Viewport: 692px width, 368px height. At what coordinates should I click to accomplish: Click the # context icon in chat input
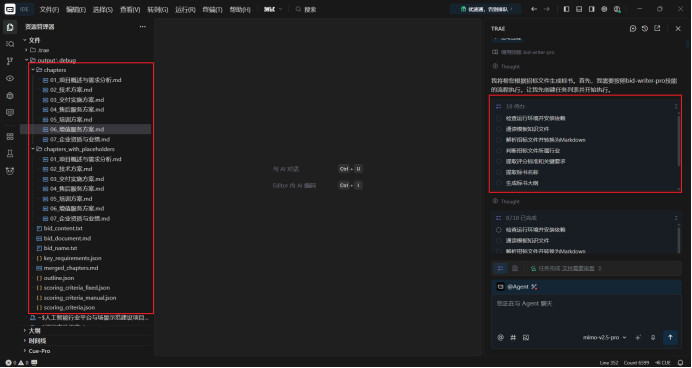[513, 338]
